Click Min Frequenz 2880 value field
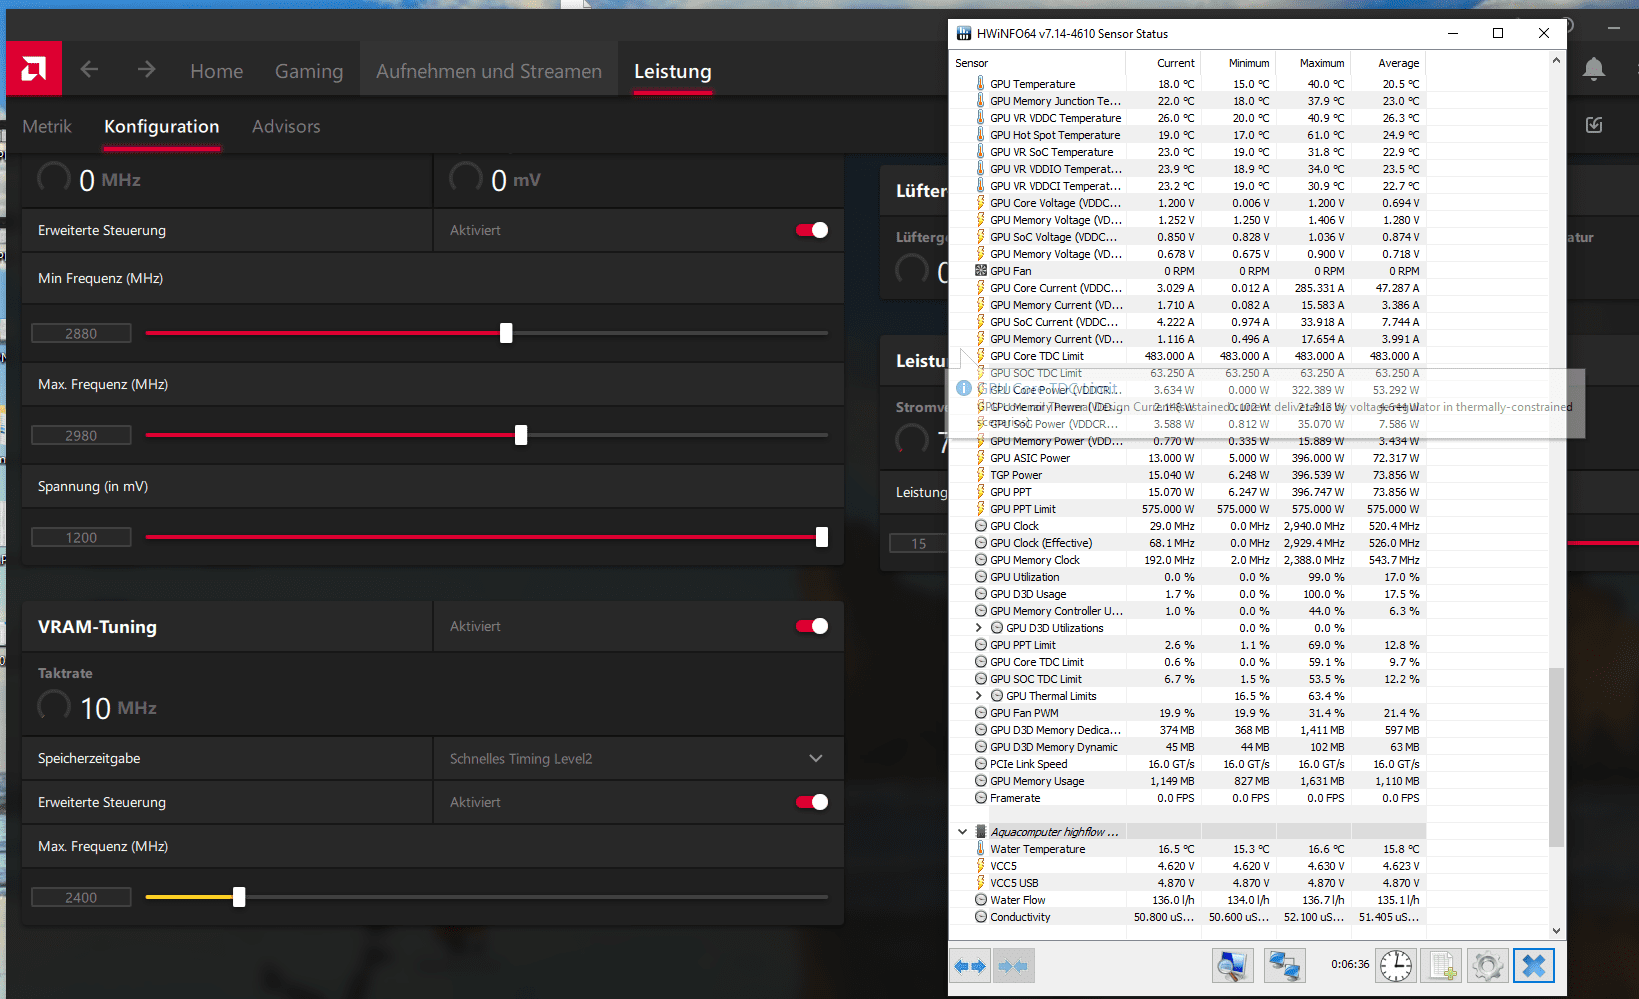The width and height of the screenshot is (1639, 999). point(81,333)
